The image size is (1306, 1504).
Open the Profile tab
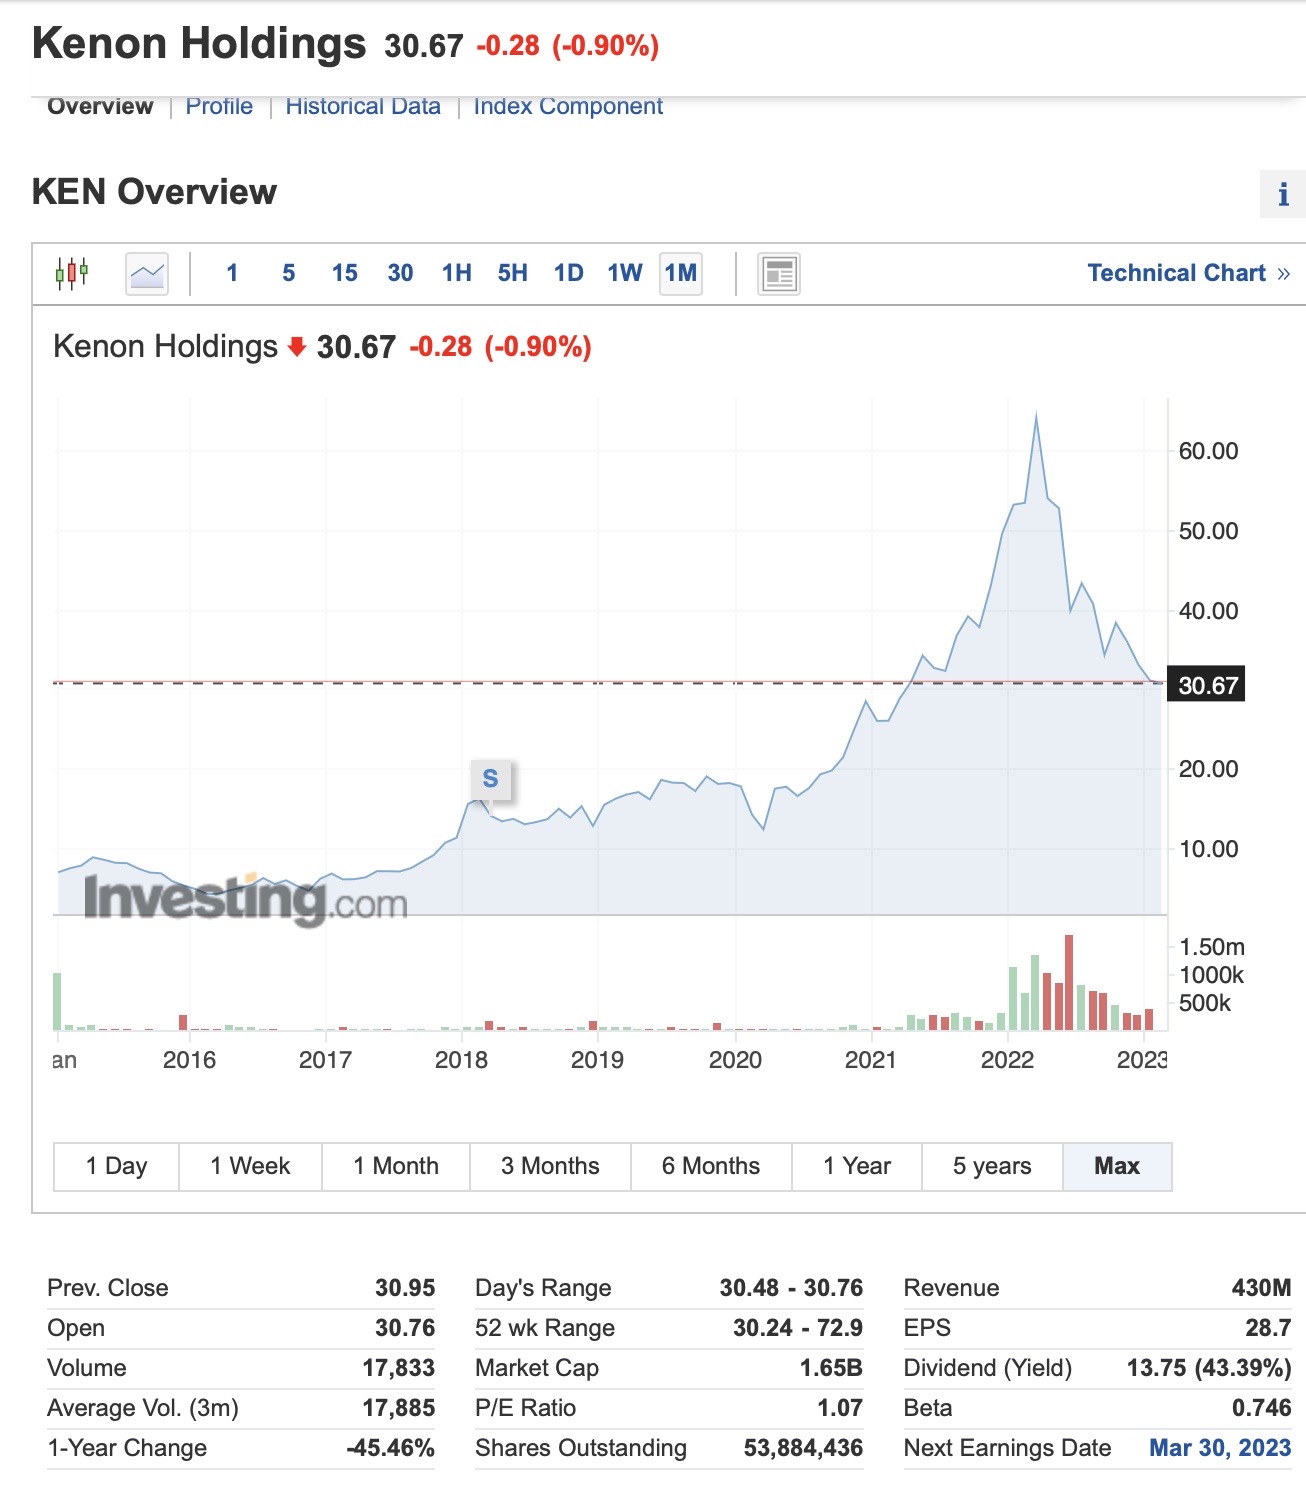tap(219, 106)
